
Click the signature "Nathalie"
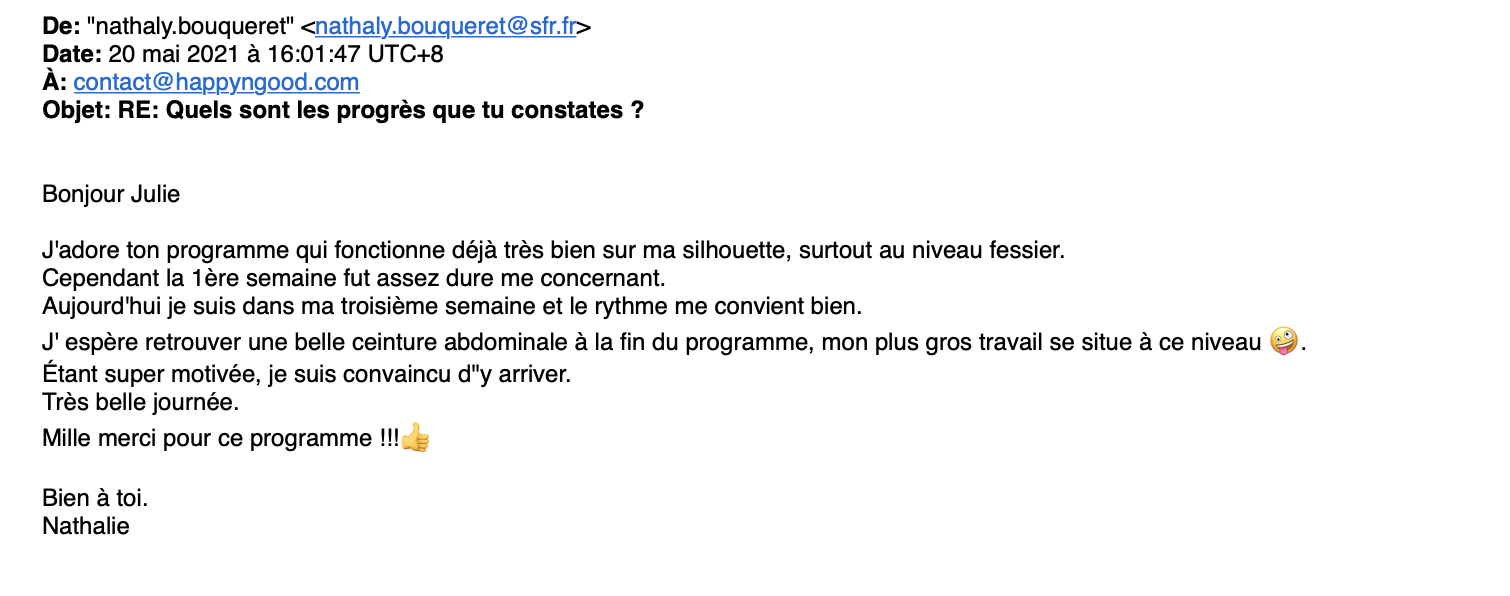pos(86,525)
